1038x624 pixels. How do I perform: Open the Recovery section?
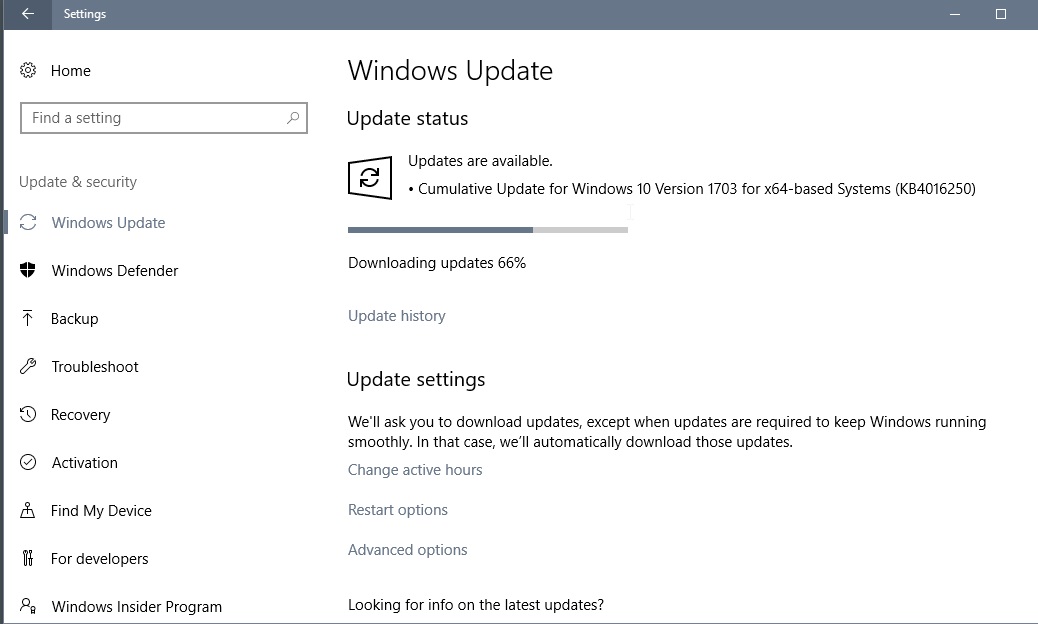(x=81, y=415)
